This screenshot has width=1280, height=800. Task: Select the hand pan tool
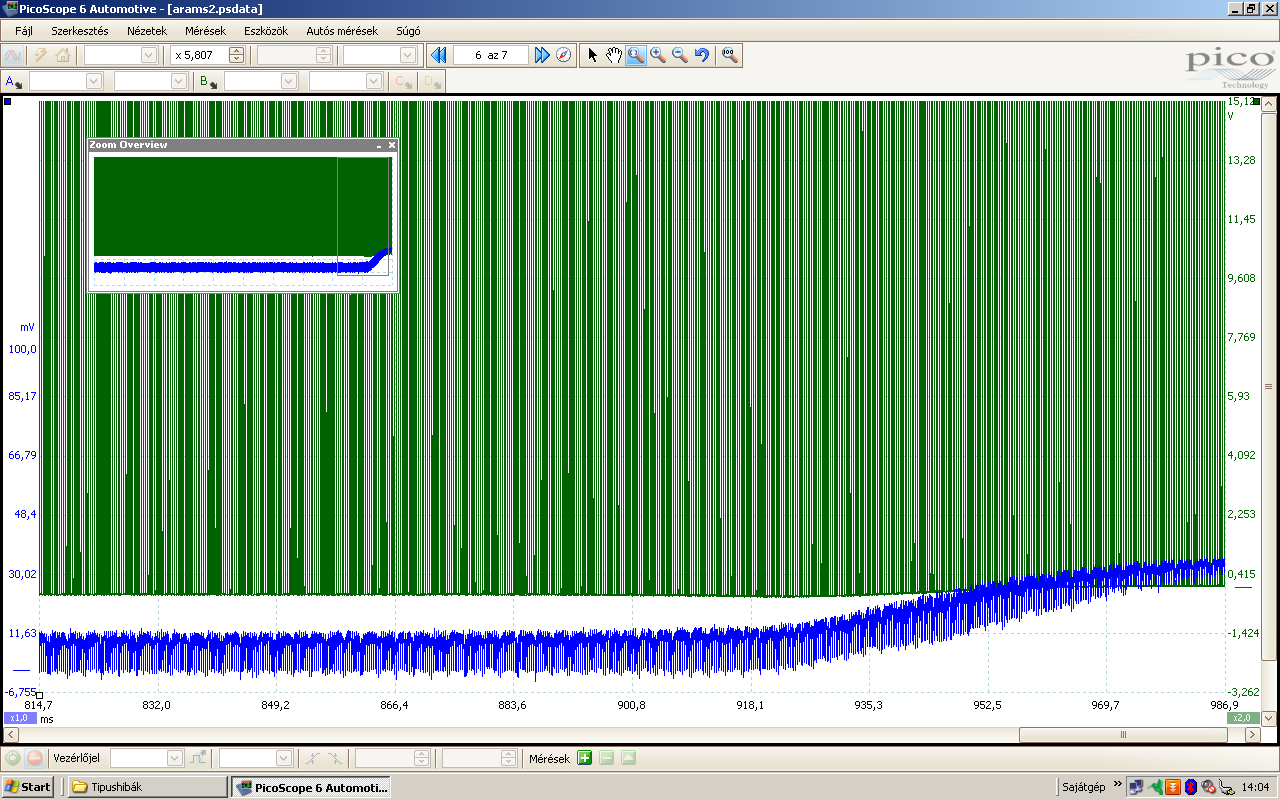pos(614,56)
